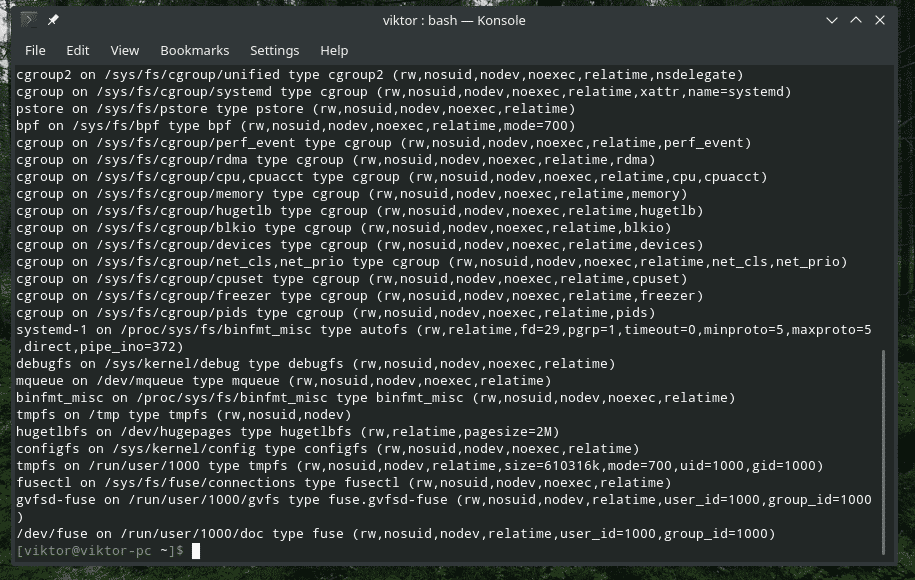Maximize the Konsole window
The image size is (915, 580).
[x=856, y=20]
